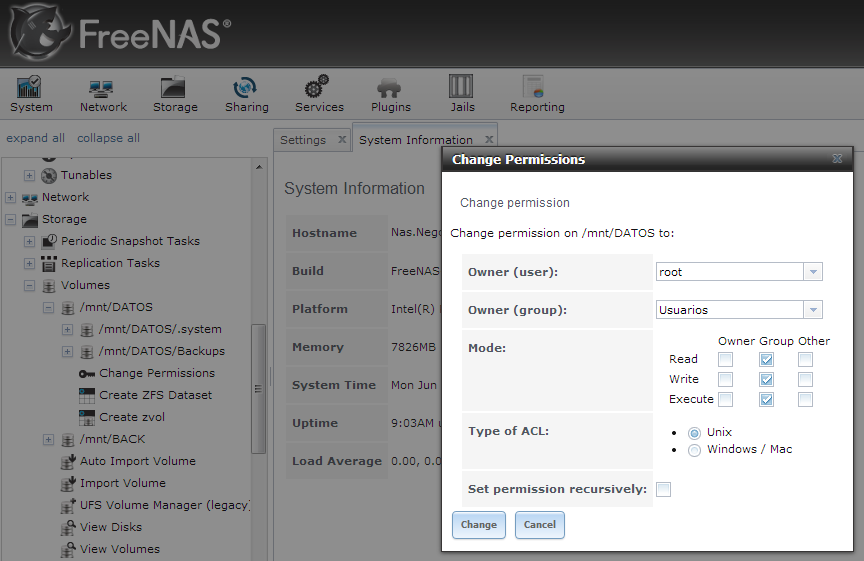Expand the /mnt/BACK node

pos(48,440)
